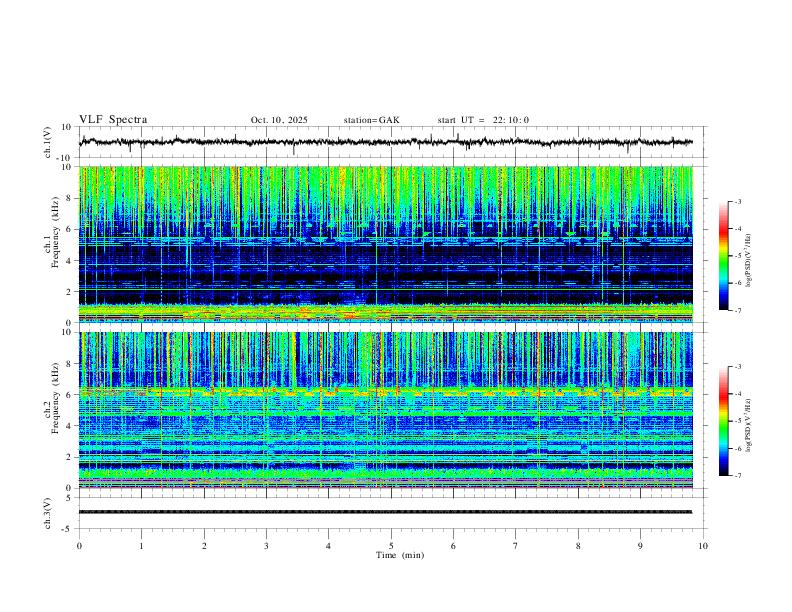Click the 6 kHz tick on ch.2 frequency axis

(x=69, y=395)
